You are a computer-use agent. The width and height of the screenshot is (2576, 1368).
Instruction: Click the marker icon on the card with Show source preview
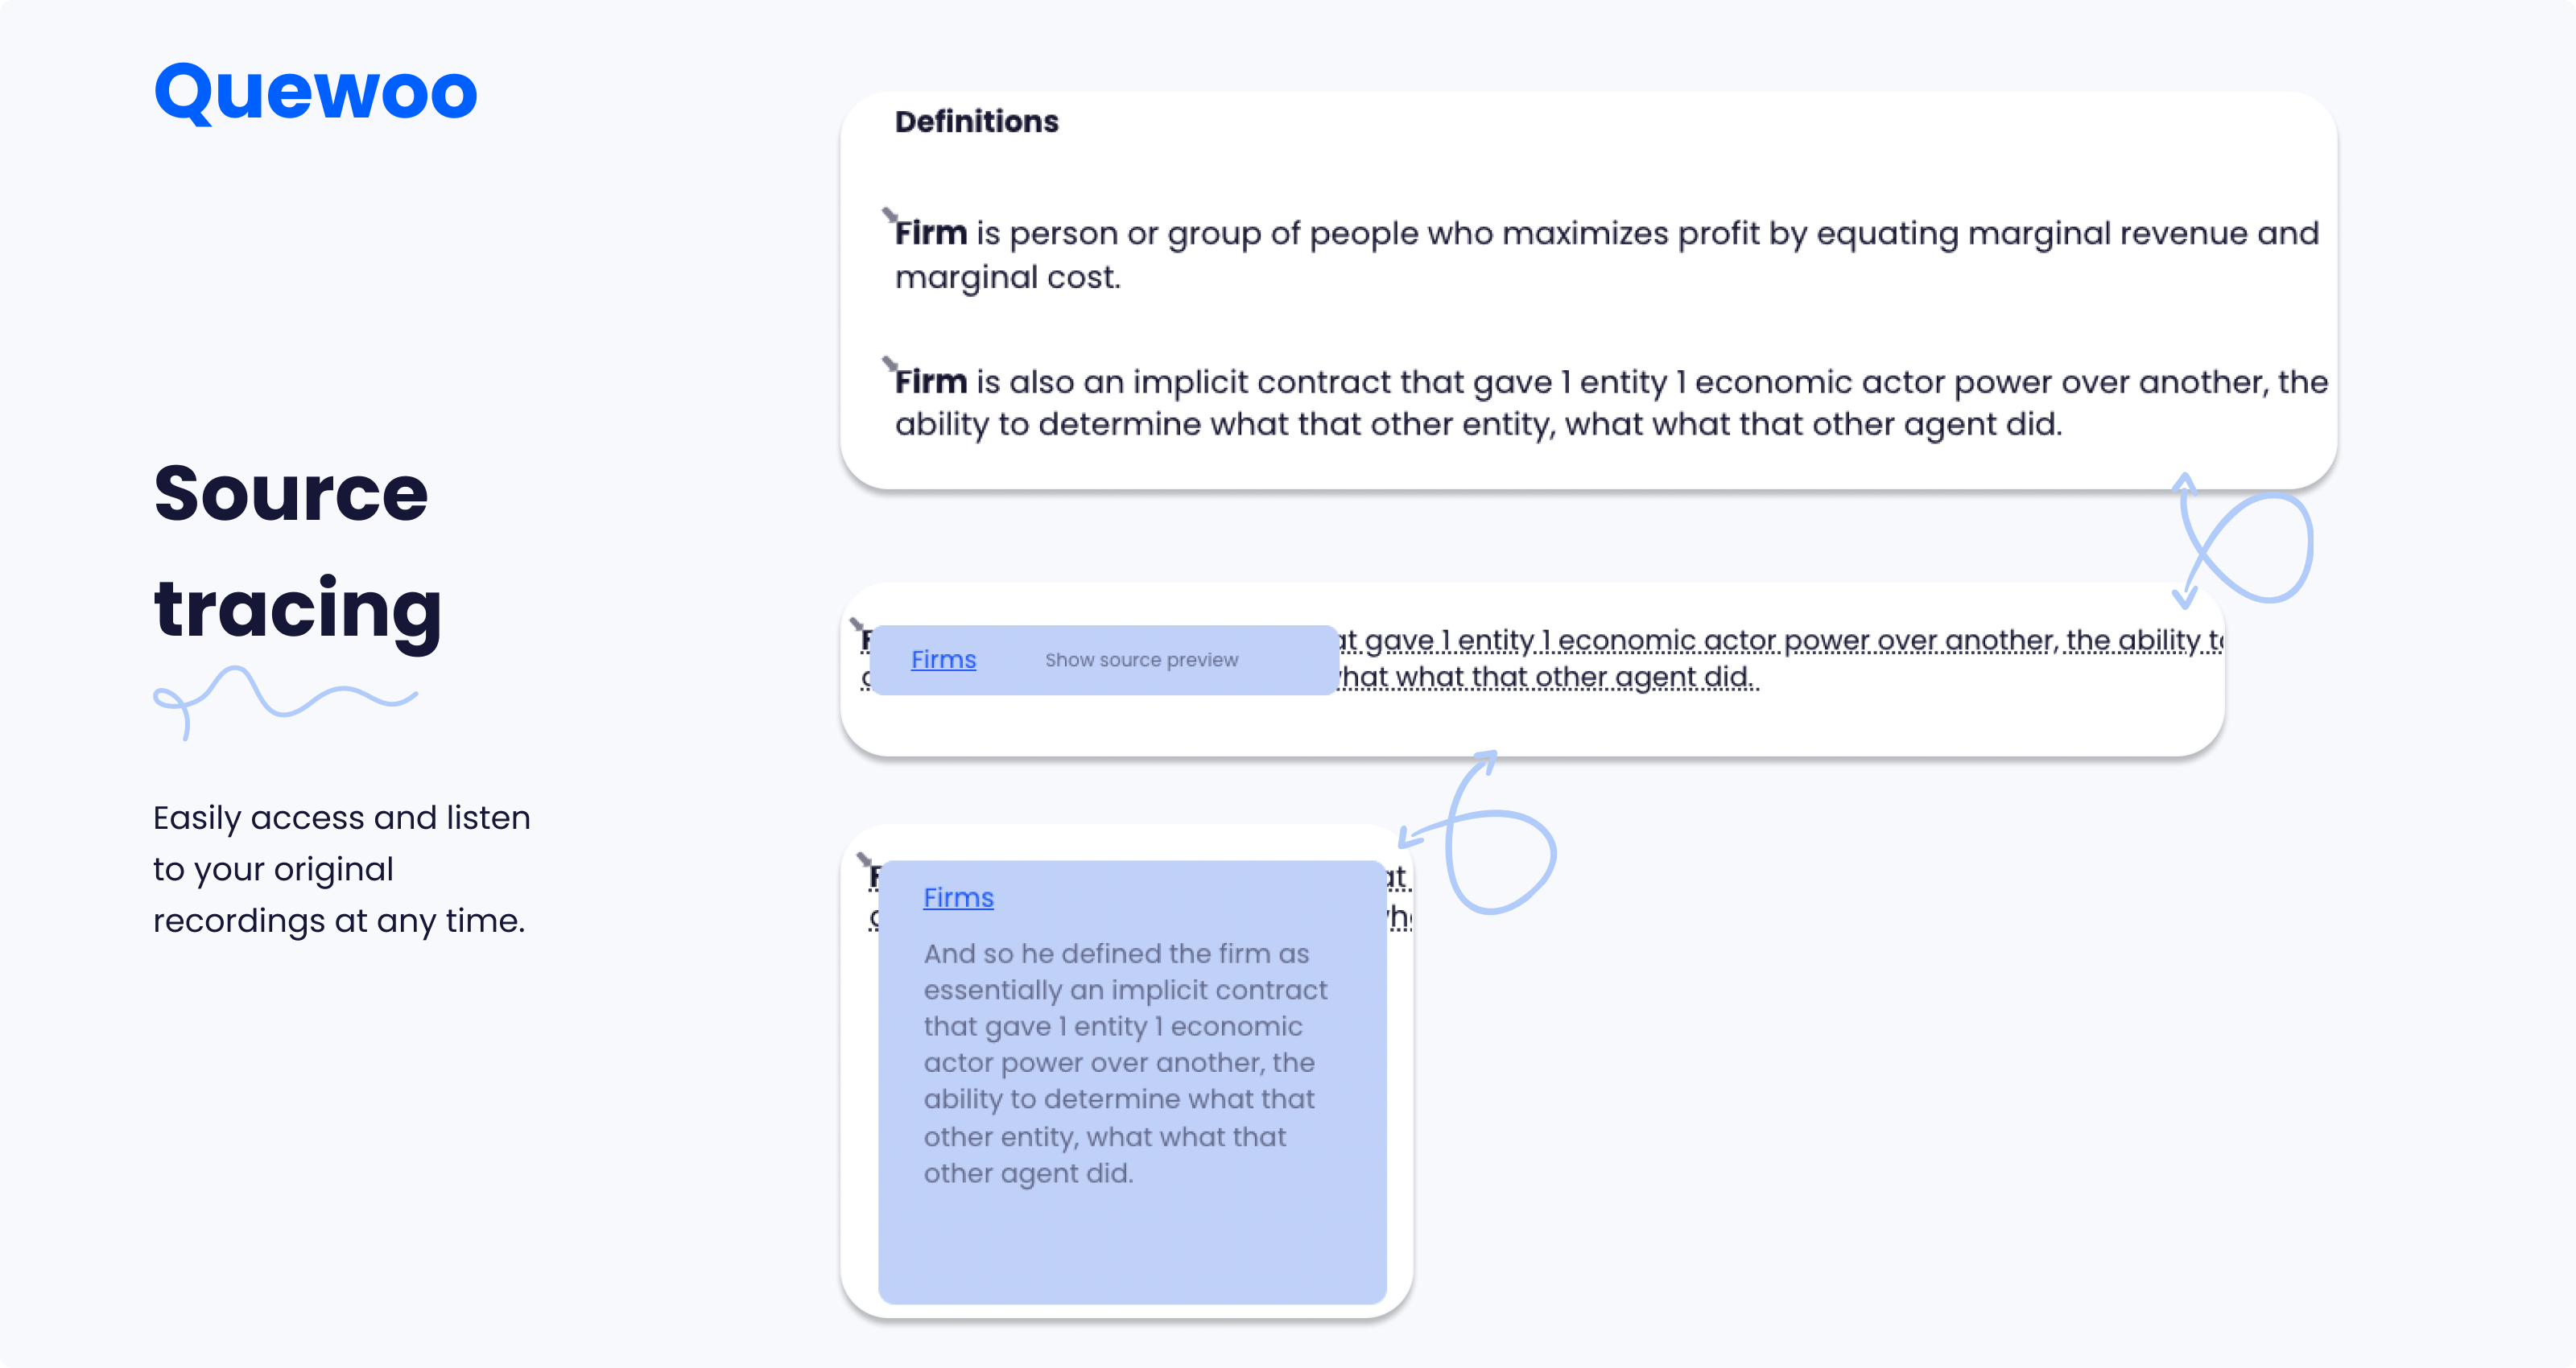point(857,625)
